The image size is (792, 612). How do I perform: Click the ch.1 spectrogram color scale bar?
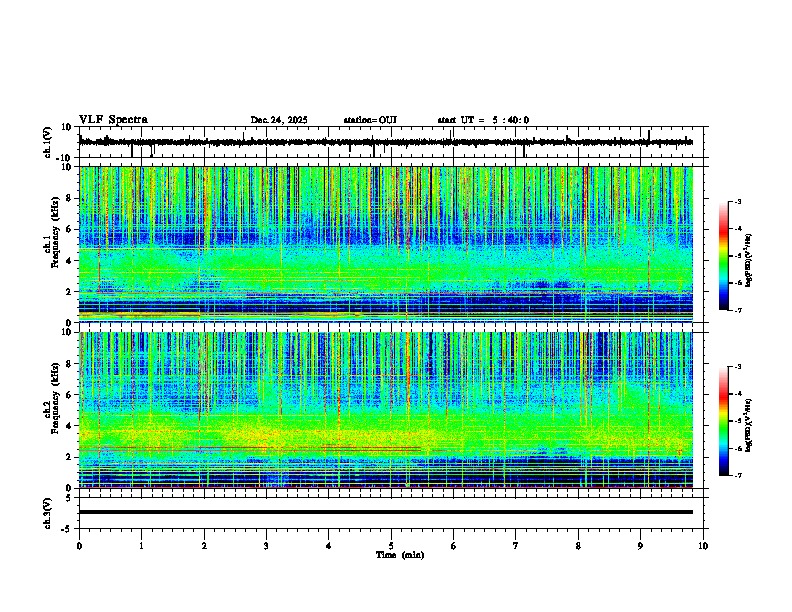(x=723, y=256)
